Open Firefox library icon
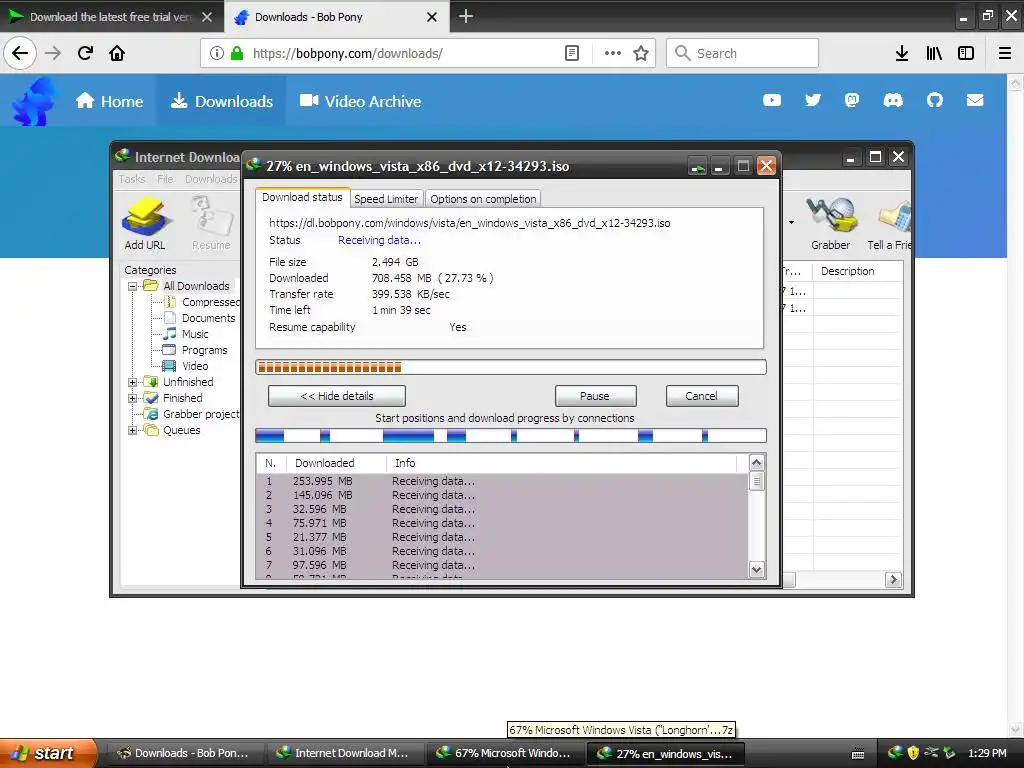The image size is (1024, 768). (x=934, y=53)
